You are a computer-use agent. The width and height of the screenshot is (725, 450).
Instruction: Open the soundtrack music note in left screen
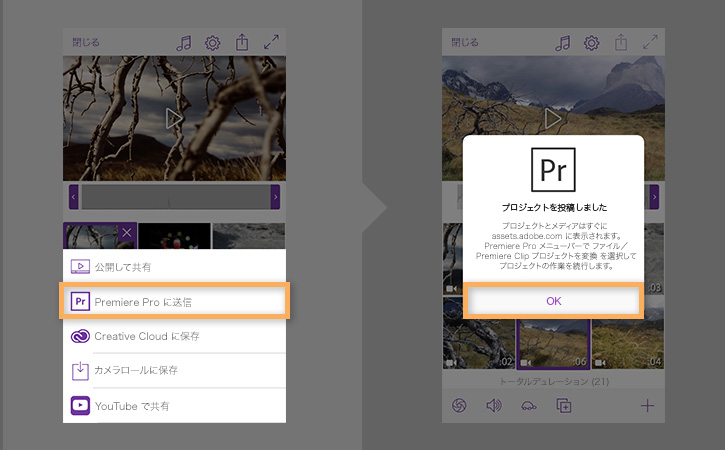tap(184, 43)
